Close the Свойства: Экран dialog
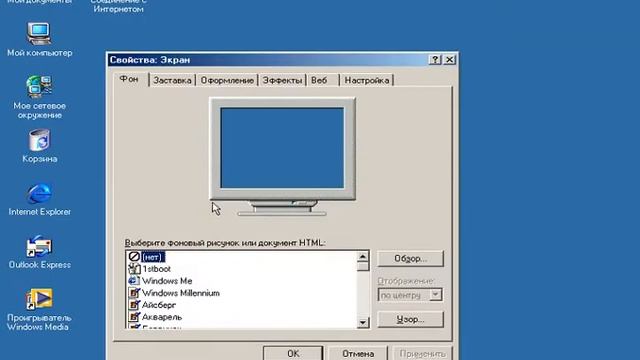This screenshot has height=360, width=640. [449, 60]
